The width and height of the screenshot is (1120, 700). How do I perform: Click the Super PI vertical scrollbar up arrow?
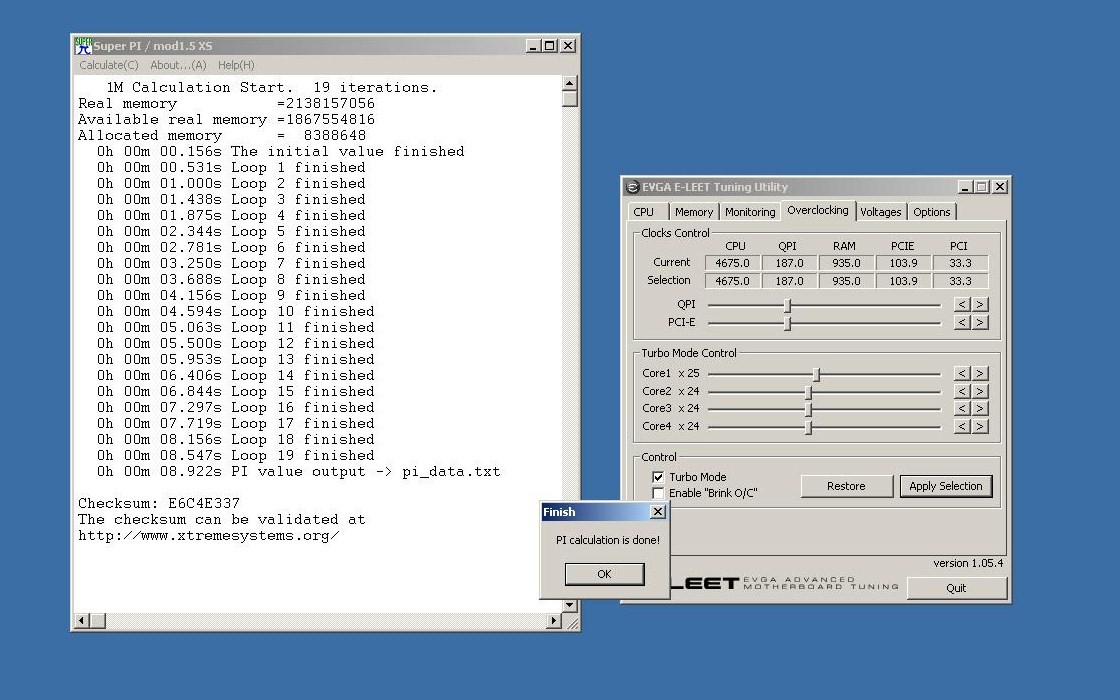(570, 84)
